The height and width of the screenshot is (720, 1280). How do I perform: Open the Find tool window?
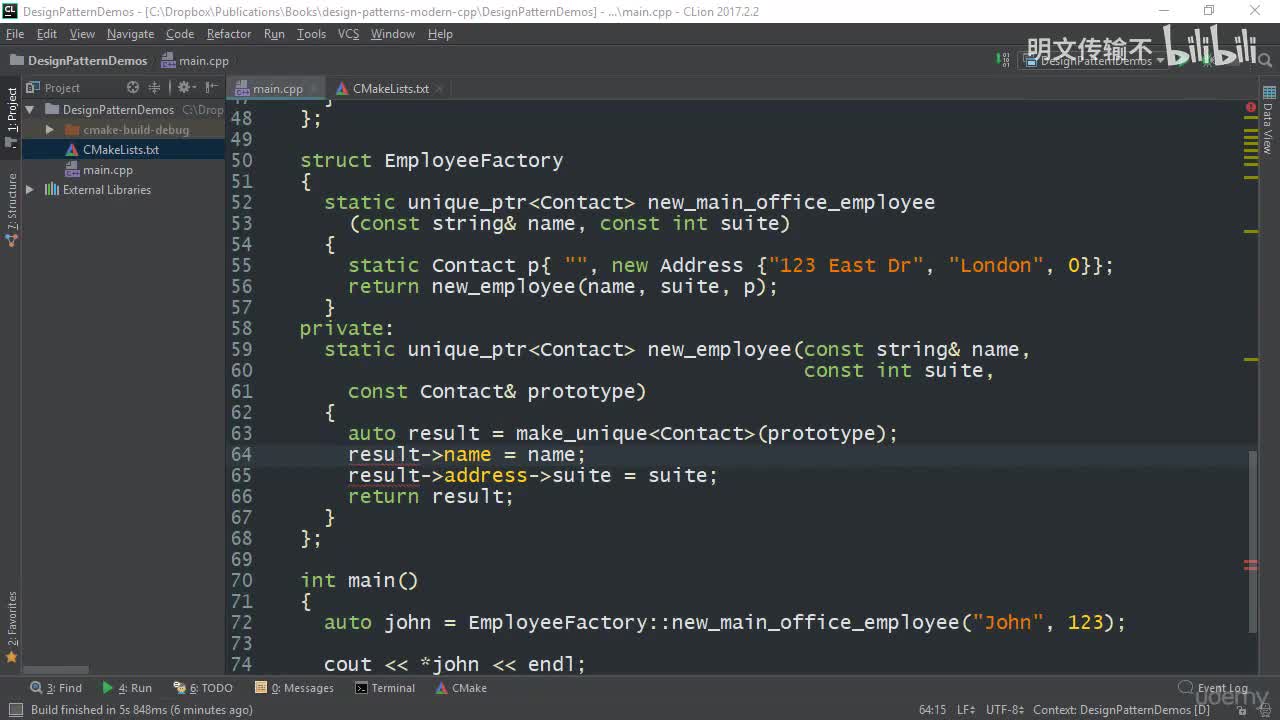coord(57,688)
